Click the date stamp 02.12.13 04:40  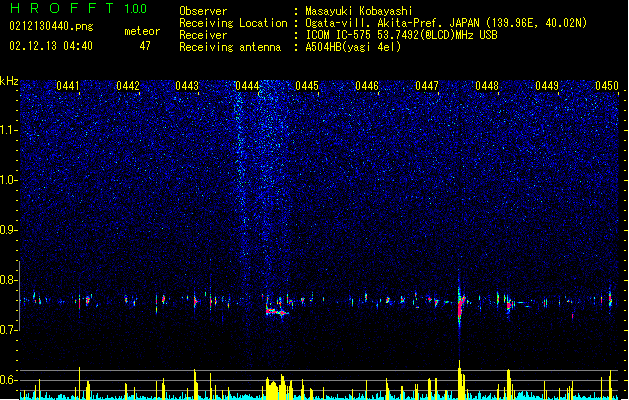tap(51, 46)
